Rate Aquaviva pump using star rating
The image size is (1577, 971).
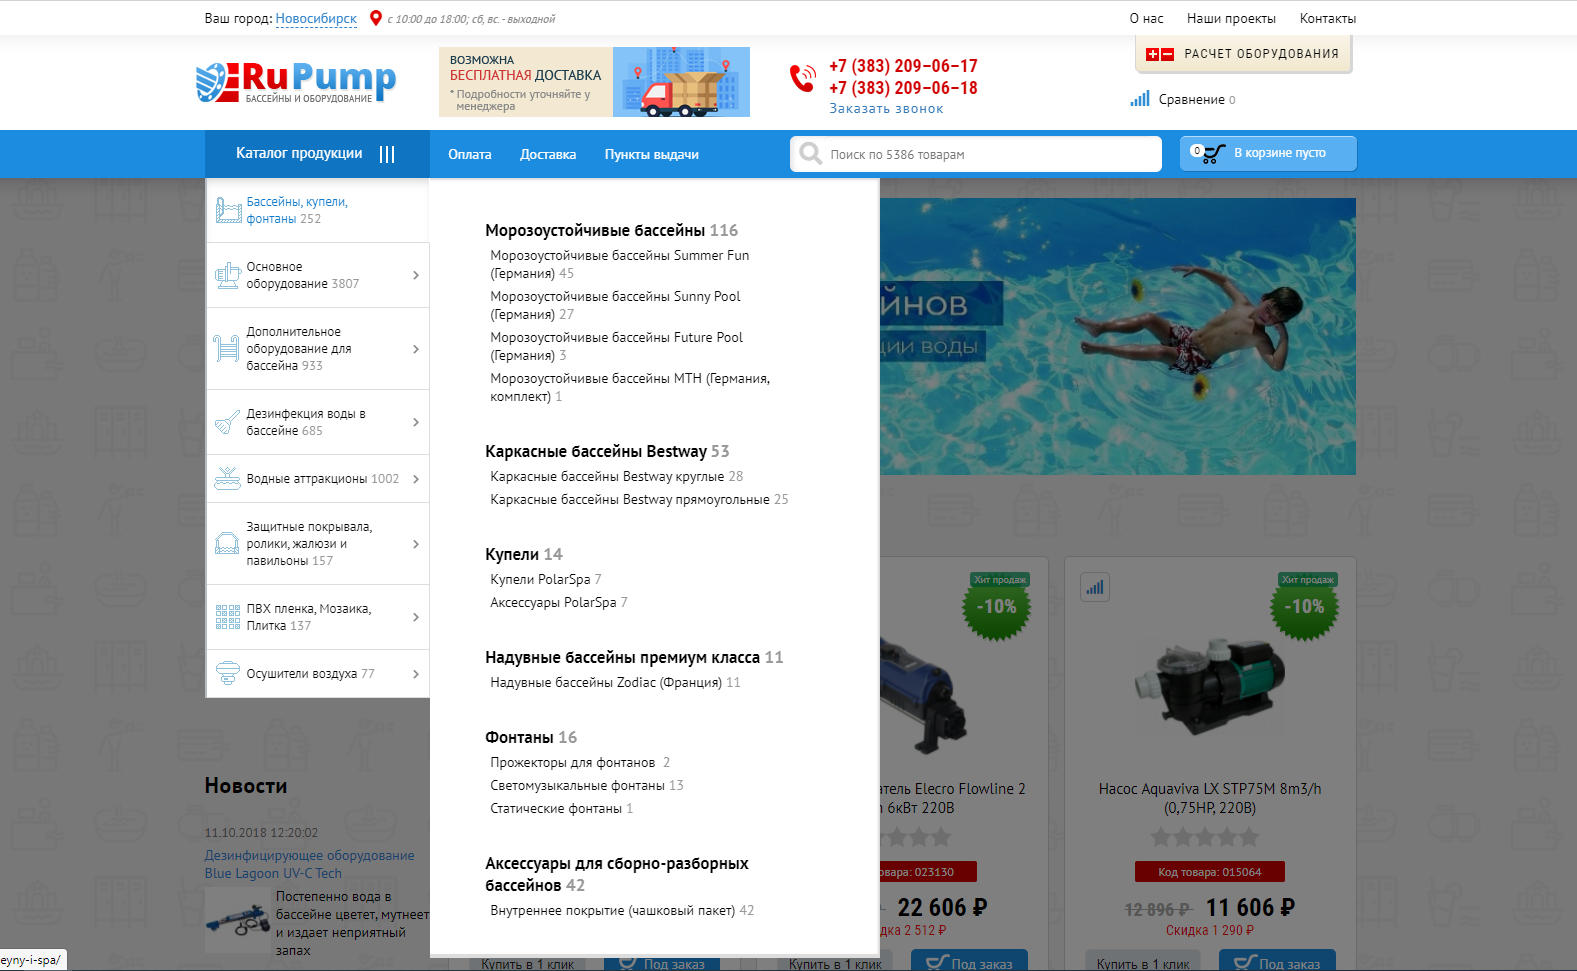pos(1204,837)
